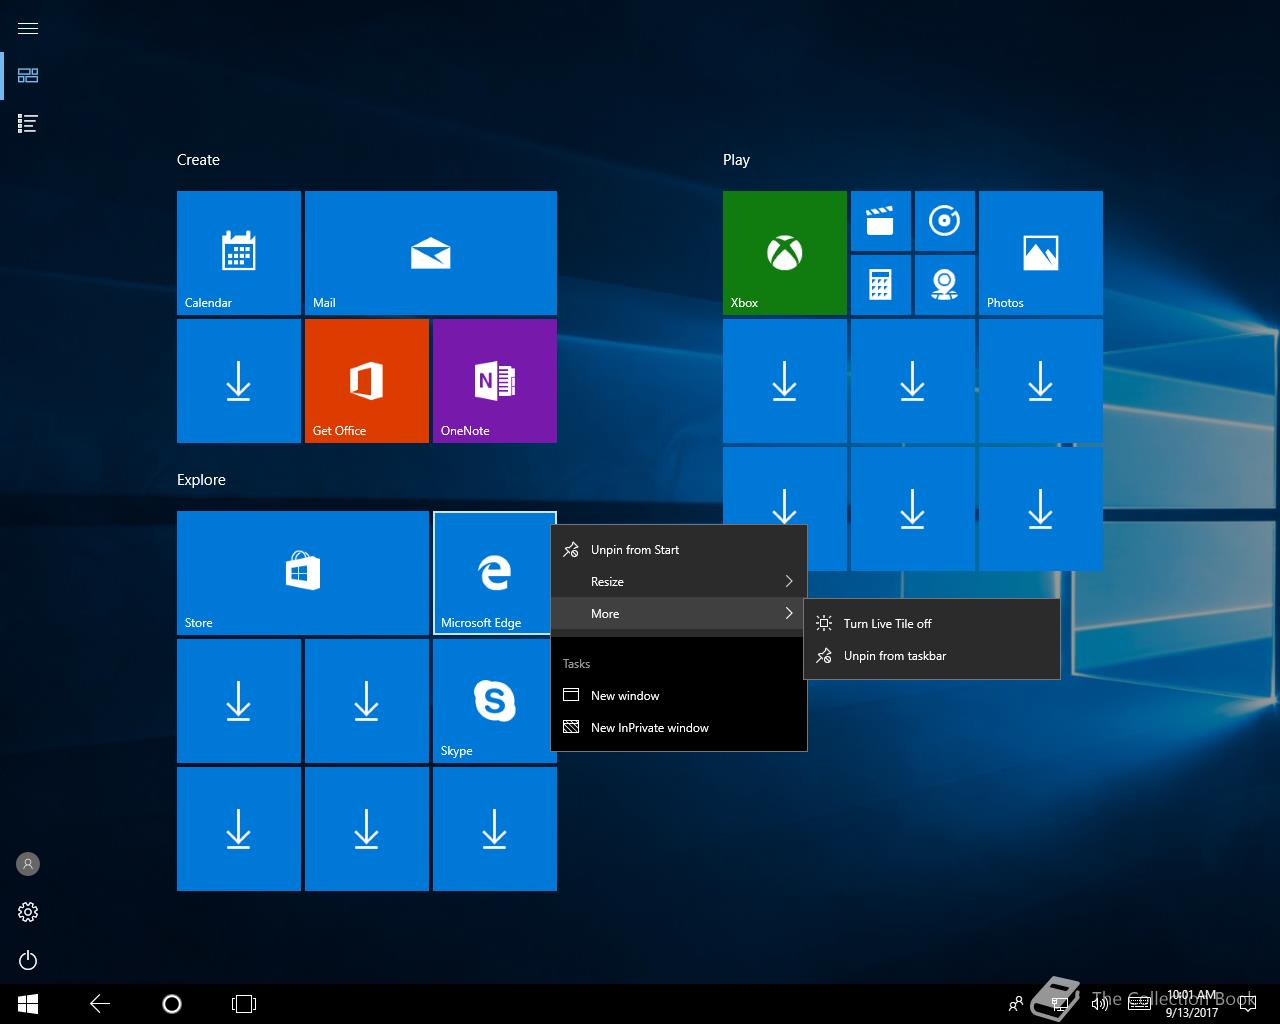
Task: Launch the Microsoft Edge tile
Action: [x=493, y=573]
